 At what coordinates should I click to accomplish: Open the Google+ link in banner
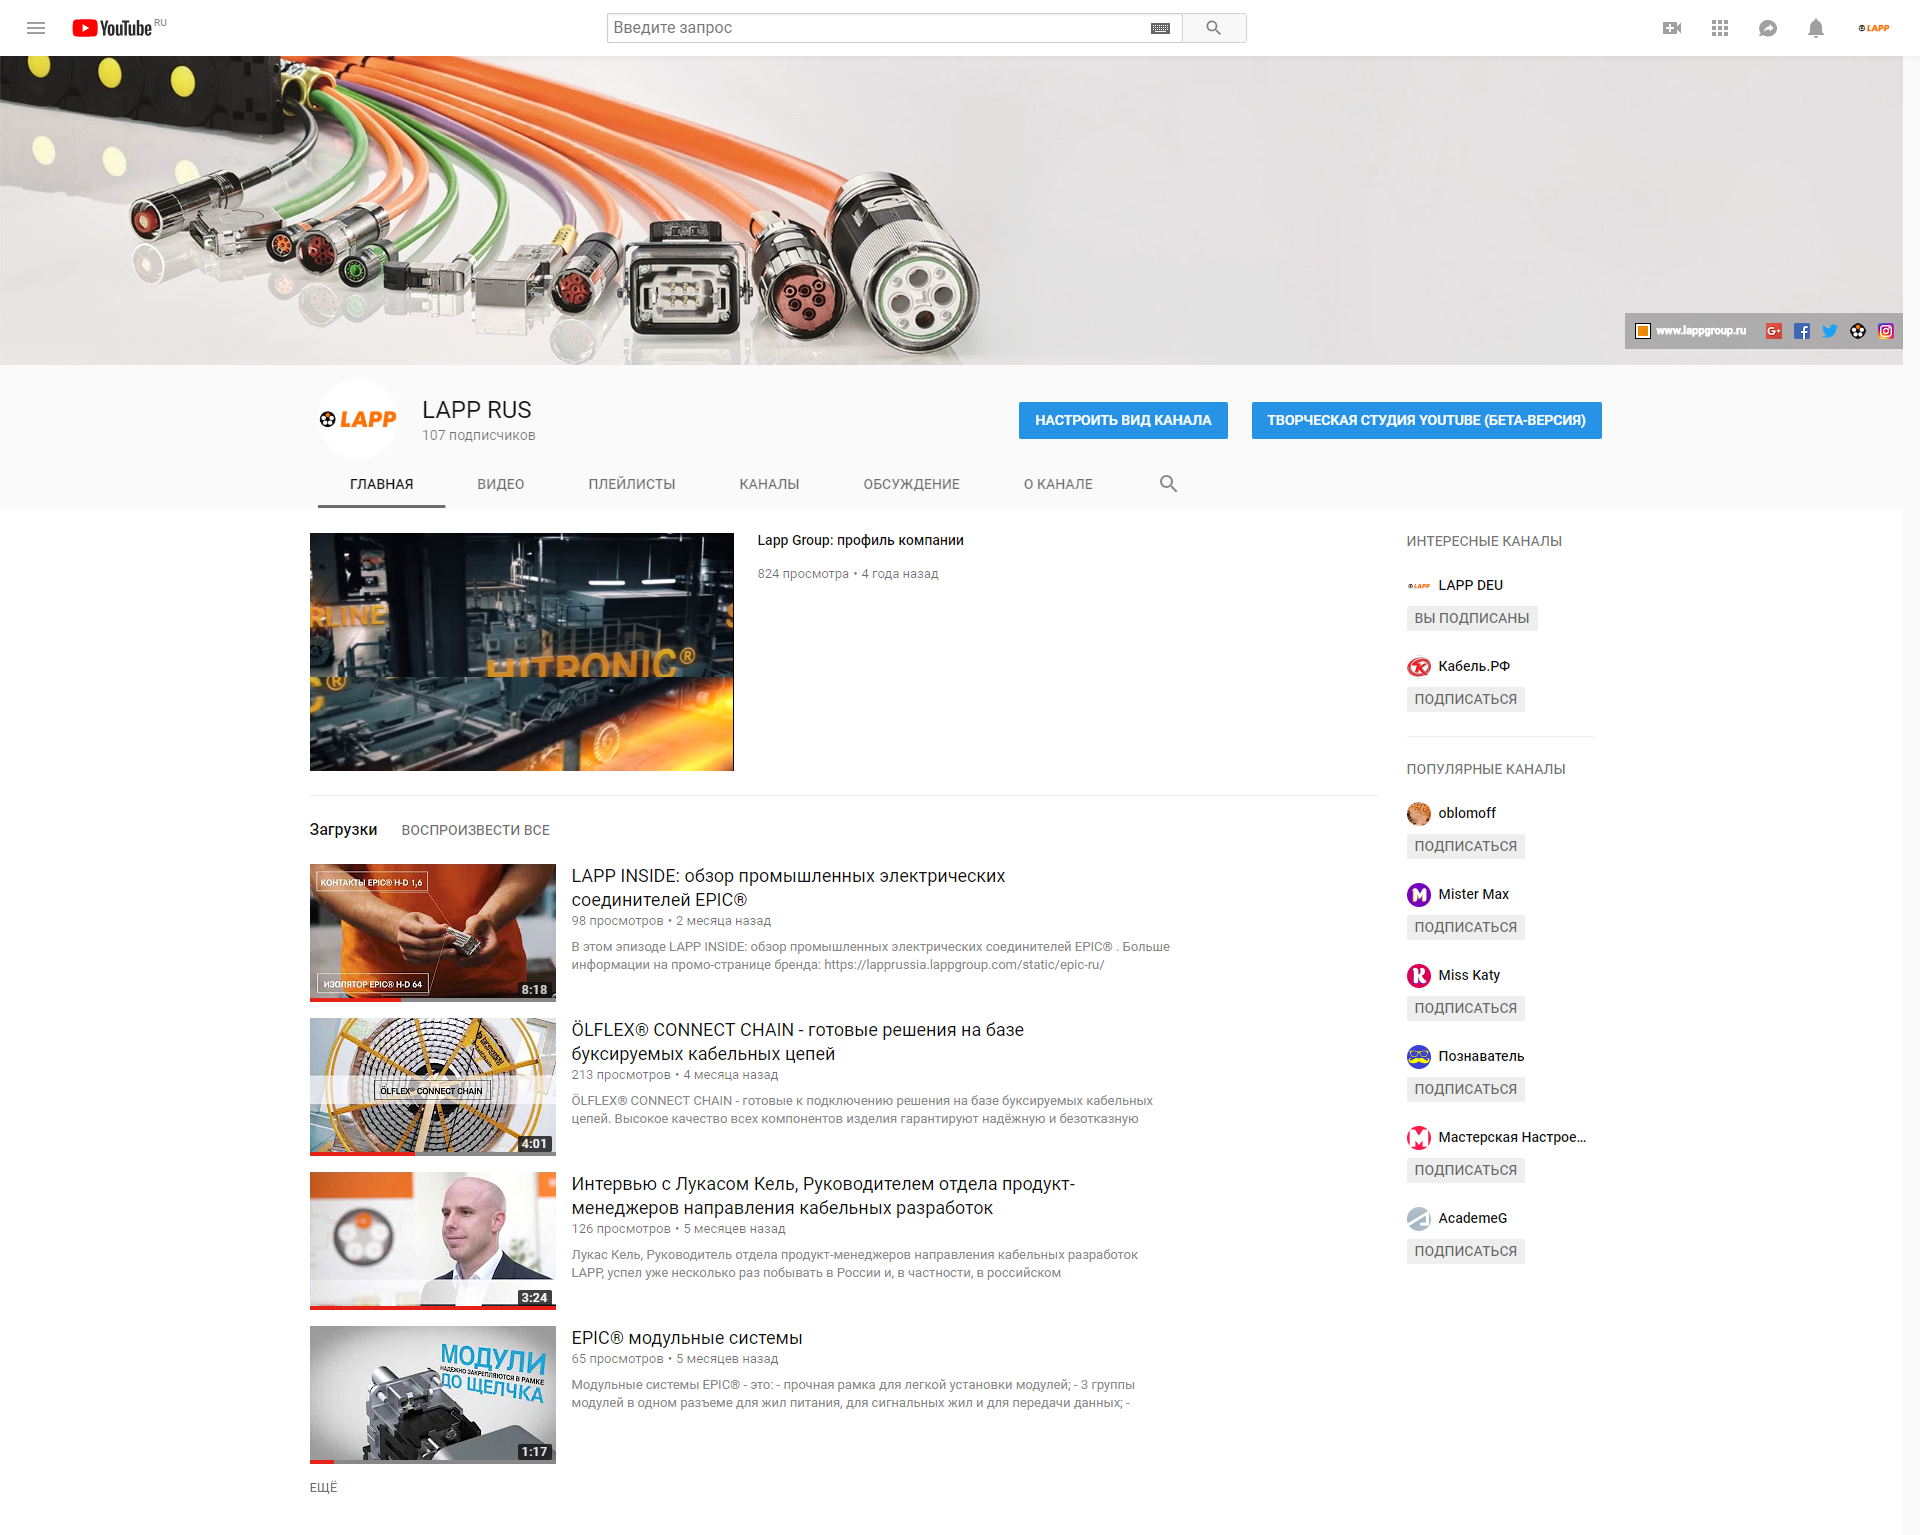(x=1774, y=331)
